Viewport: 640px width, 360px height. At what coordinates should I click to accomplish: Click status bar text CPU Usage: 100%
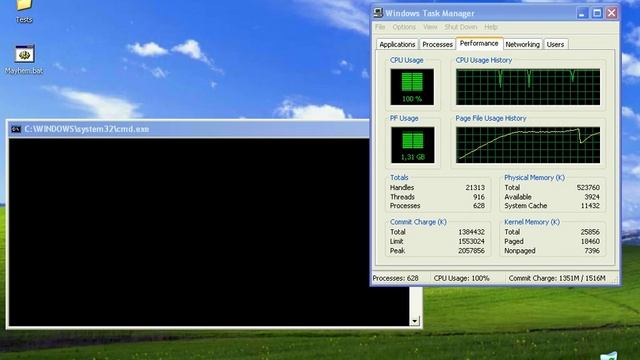point(461,278)
